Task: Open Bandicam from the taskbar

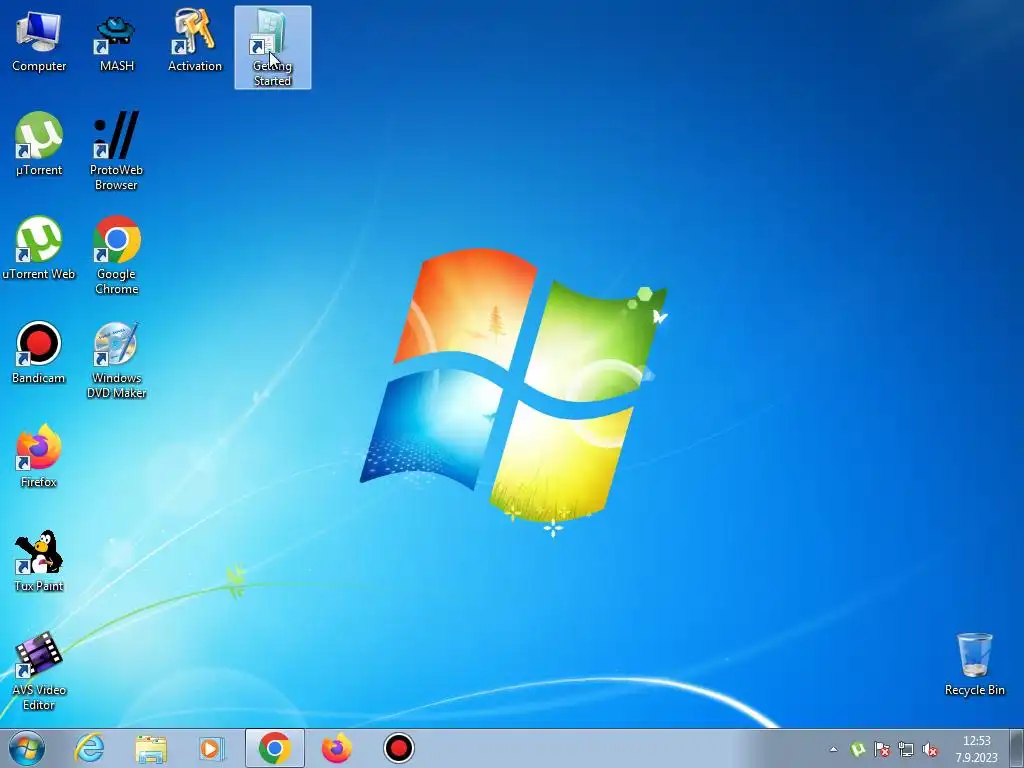Action: point(398,748)
